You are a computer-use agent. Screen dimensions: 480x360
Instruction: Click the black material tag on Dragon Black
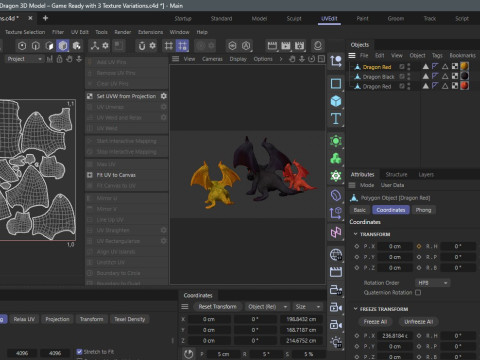[464, 76]
